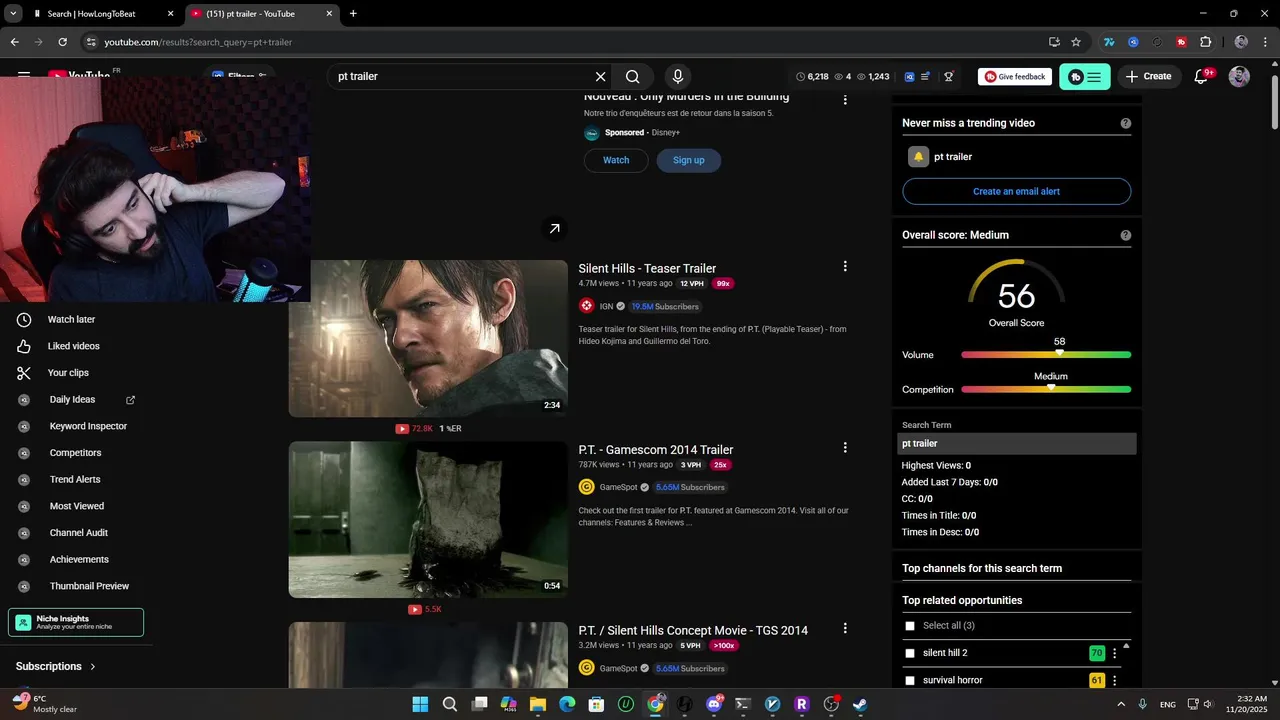Open File Explorer from the taskbar

click(538, 704)
